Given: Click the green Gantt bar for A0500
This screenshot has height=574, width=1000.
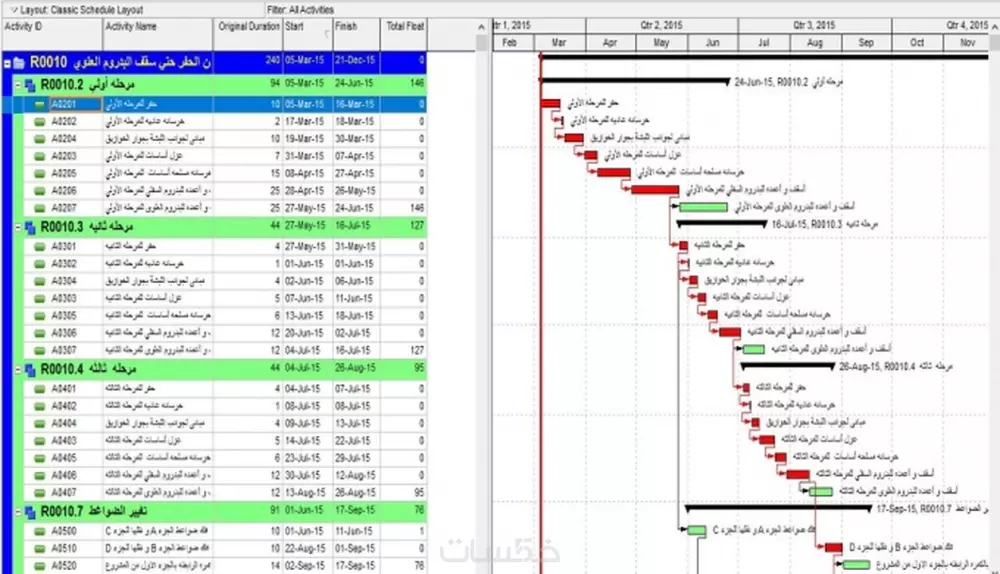Looking at the screenshot, I should [696, 530].
